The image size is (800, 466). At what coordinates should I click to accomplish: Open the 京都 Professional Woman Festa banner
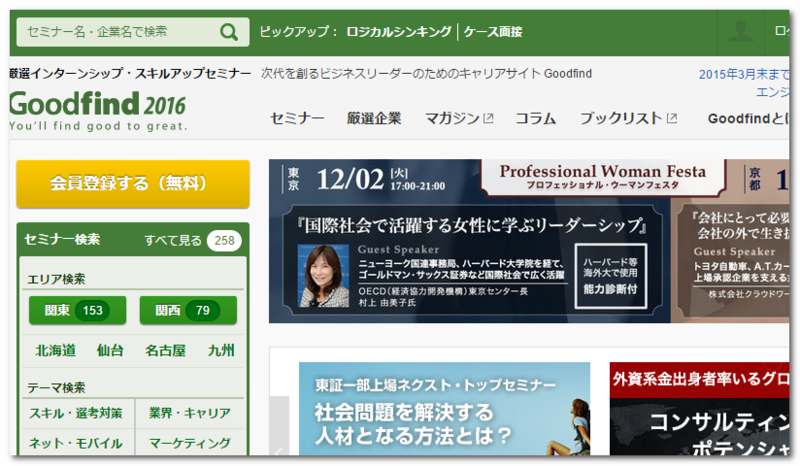coord(730,241)
